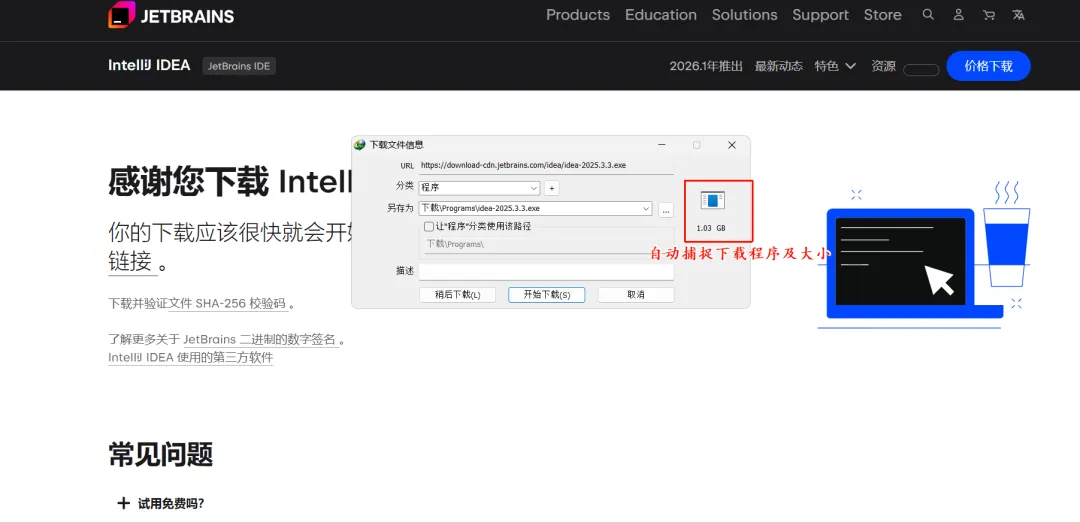Open the Education menu

pyautogui.click(x=661, y=14)
